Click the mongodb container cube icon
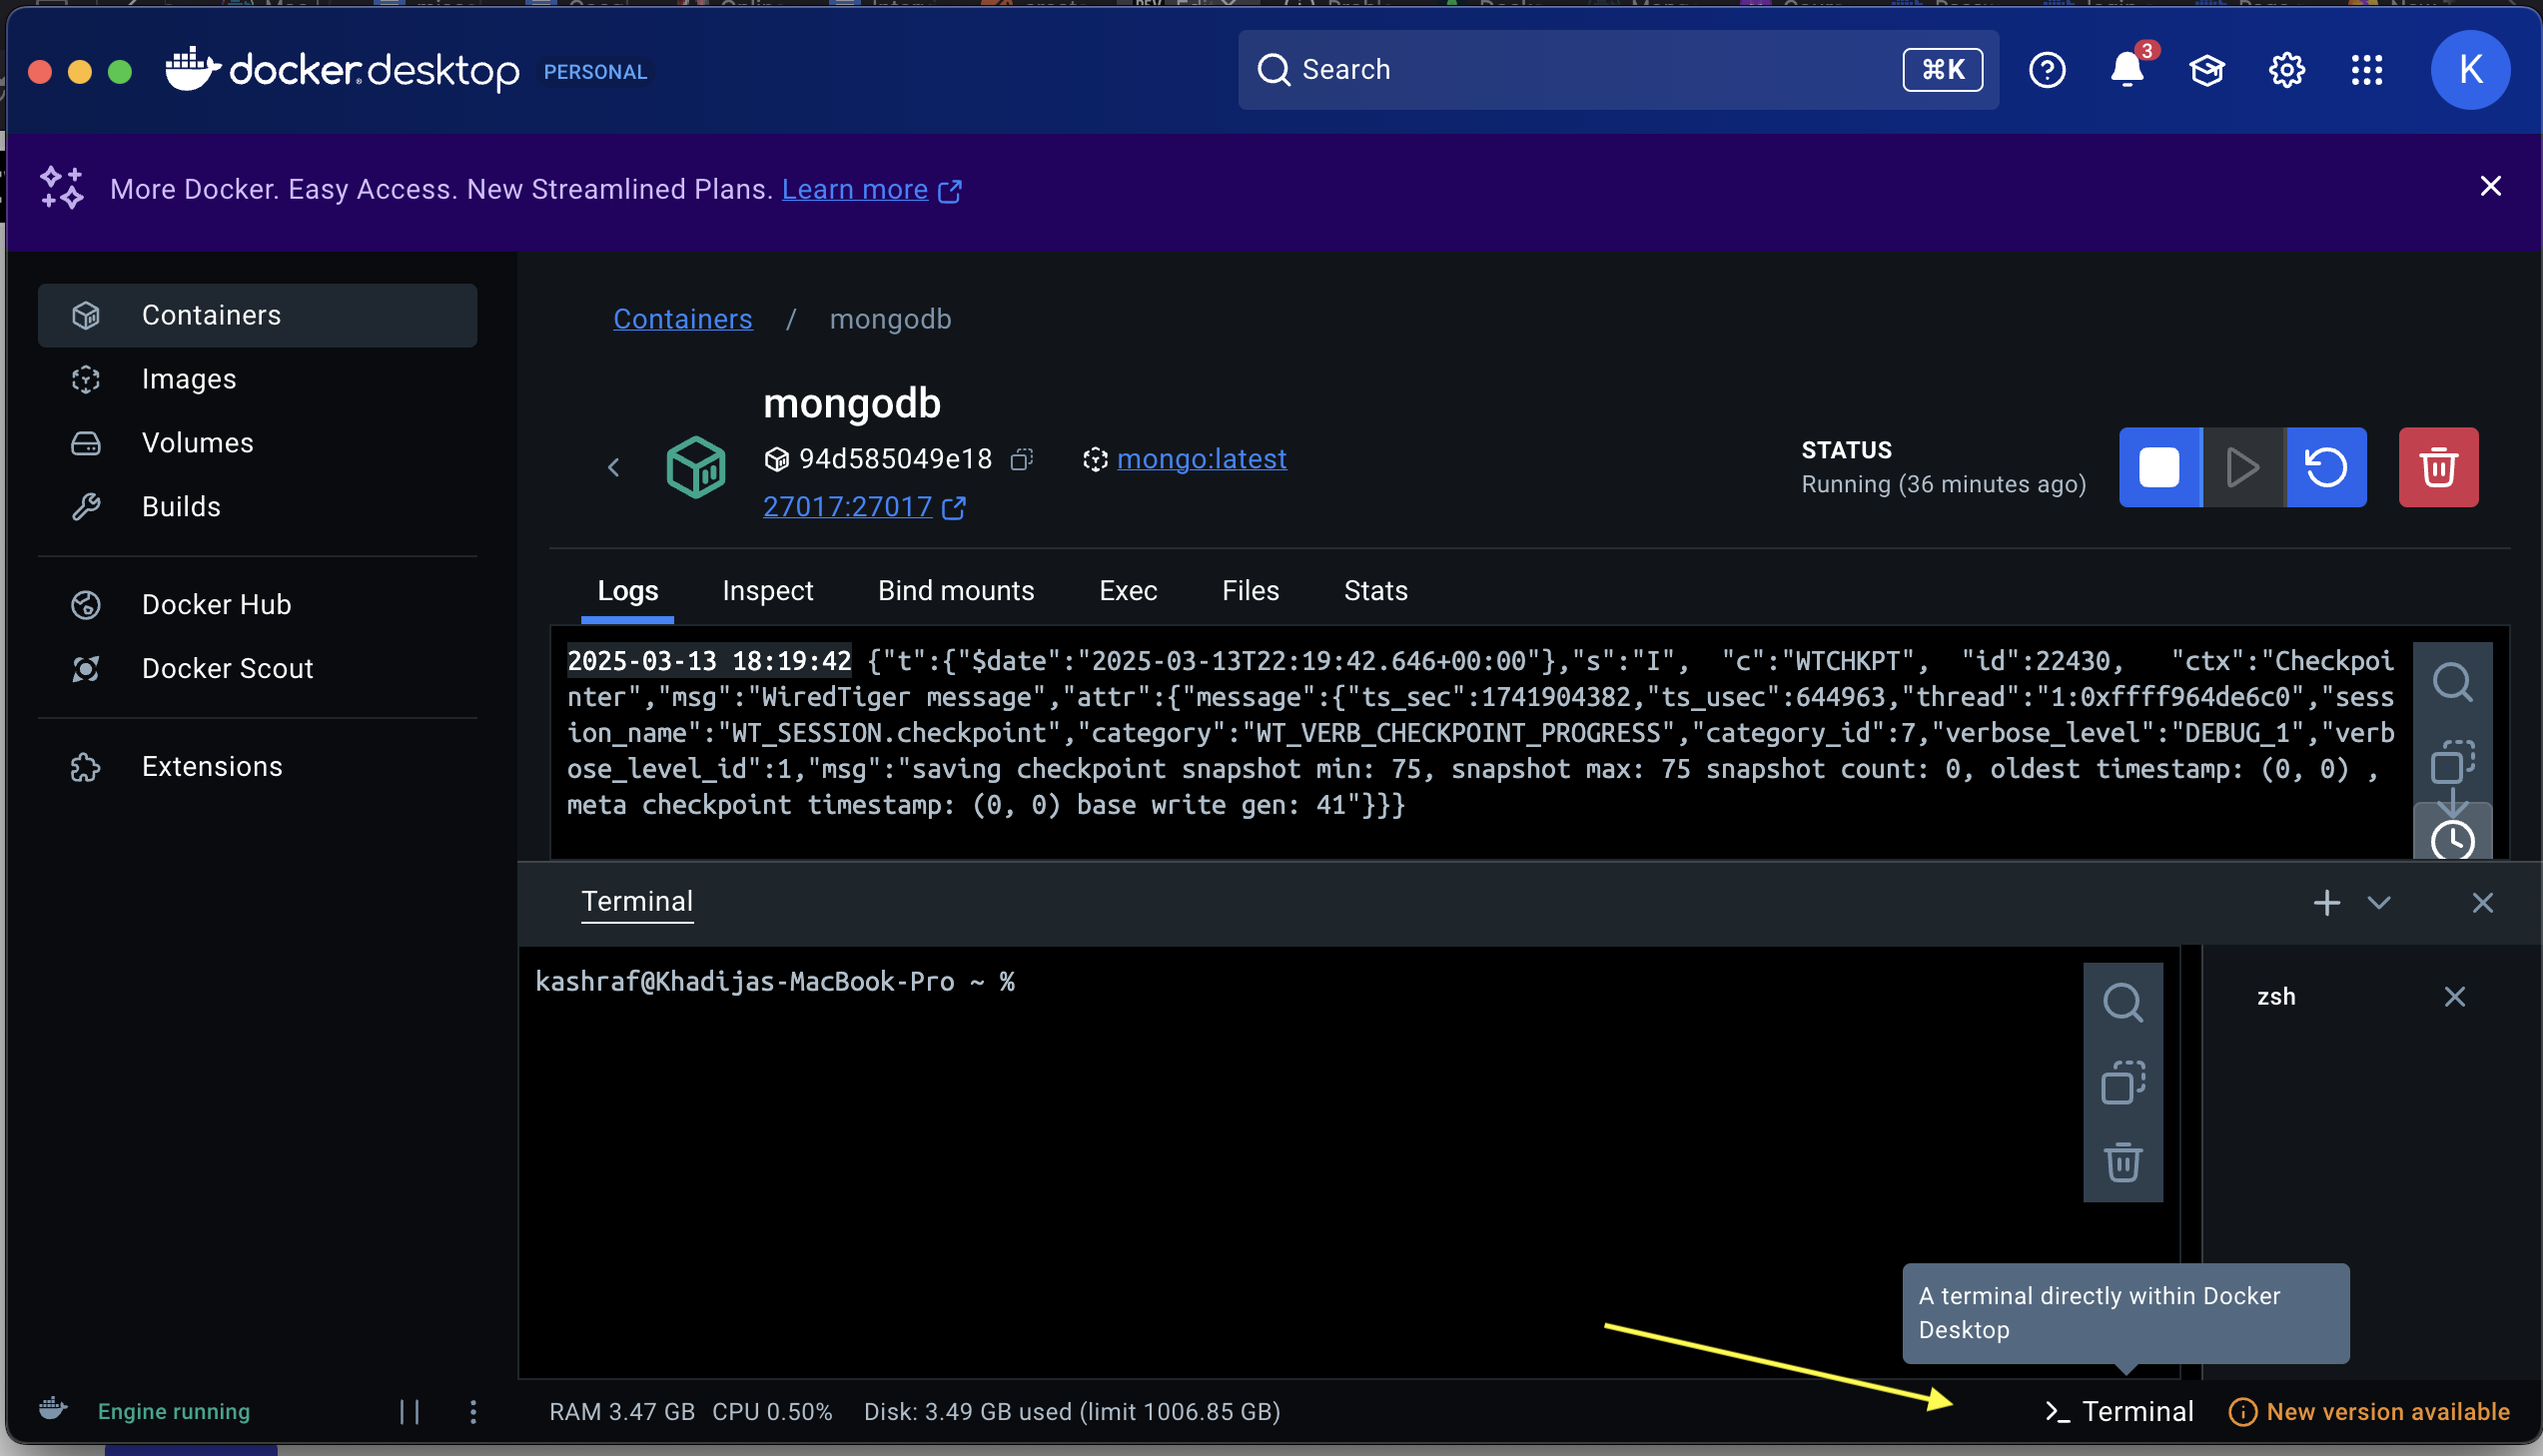The width and height of the screenshot is (2543, 1456). tap(696, 467)
